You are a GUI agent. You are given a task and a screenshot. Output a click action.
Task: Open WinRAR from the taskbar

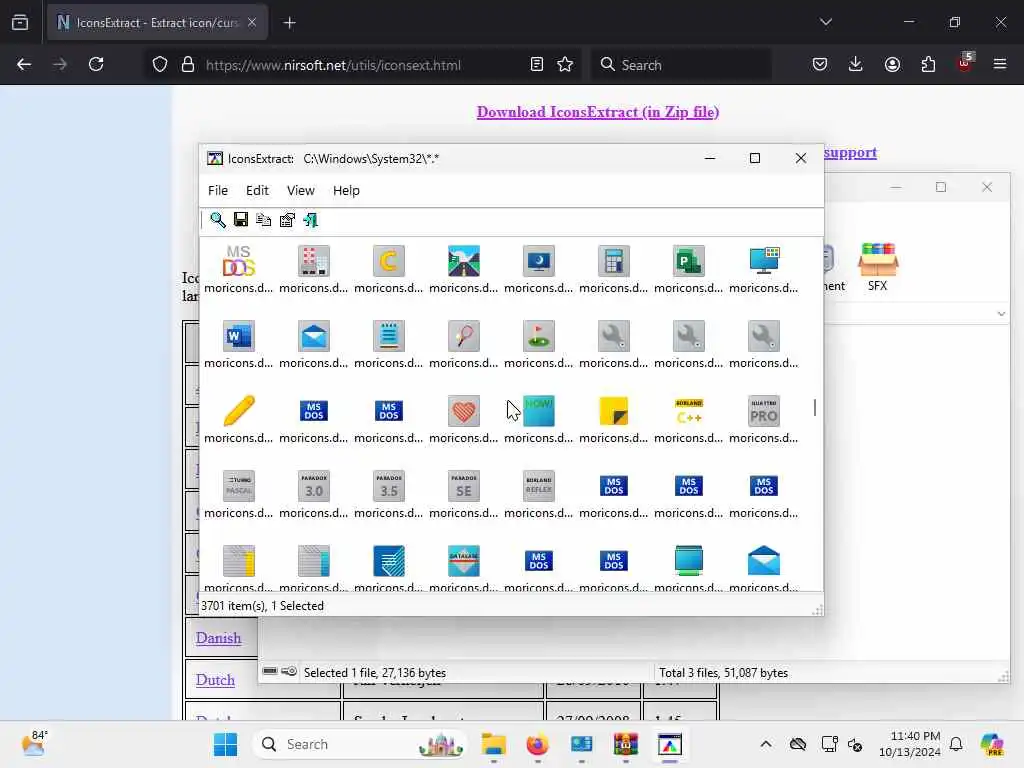point(626,744)
